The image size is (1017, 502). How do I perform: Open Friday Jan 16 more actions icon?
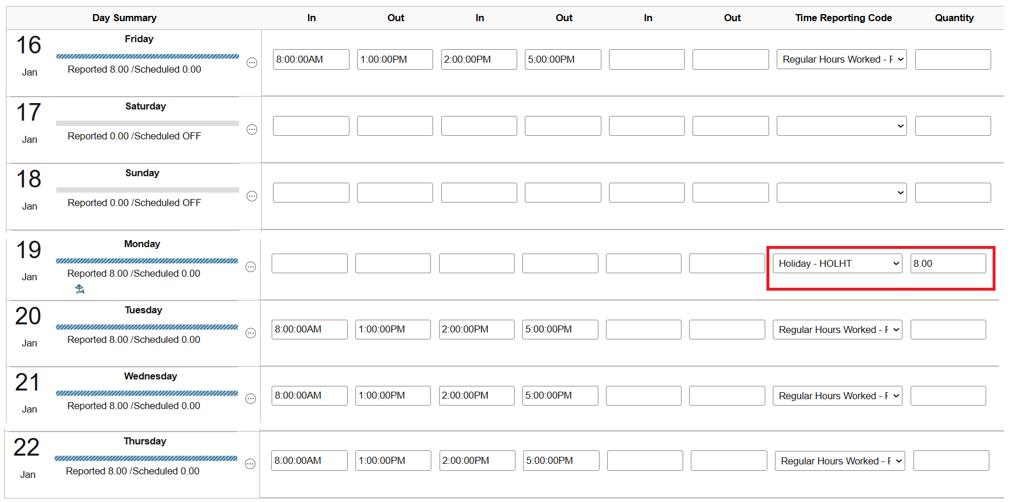[x=252, y=63]
